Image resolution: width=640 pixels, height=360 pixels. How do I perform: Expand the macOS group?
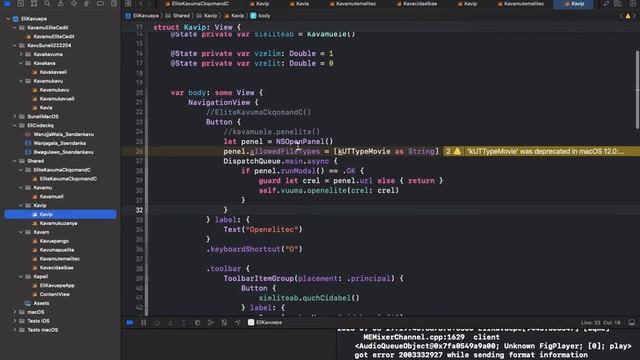[15, 312]
